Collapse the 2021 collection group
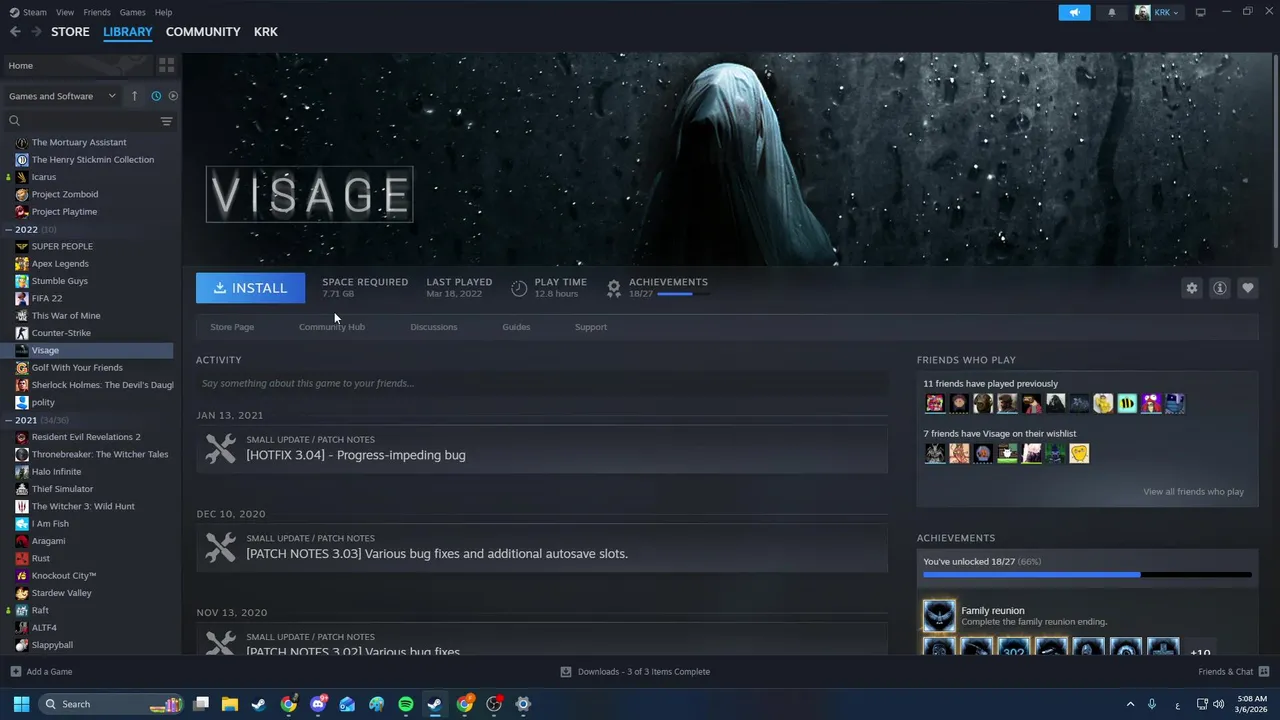Image resolution: width=1280 pixels, height=720 pixels. pyautogui.click(x=9, y=420)
